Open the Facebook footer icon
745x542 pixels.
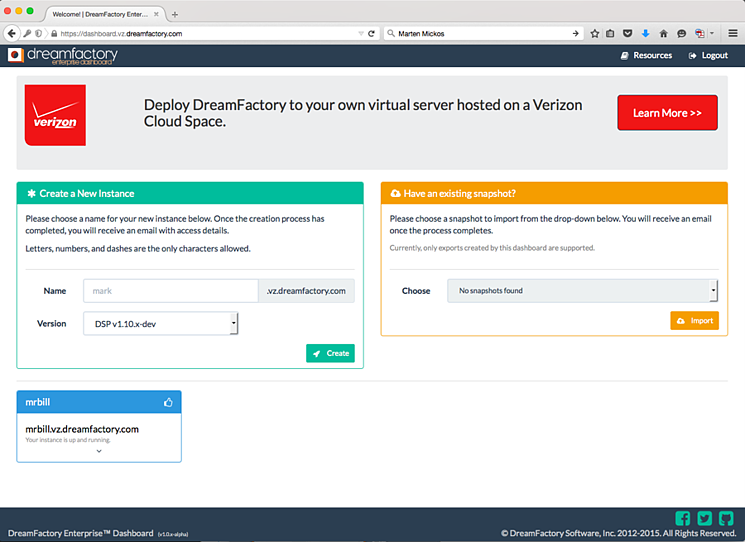click(x=683, y=518)
